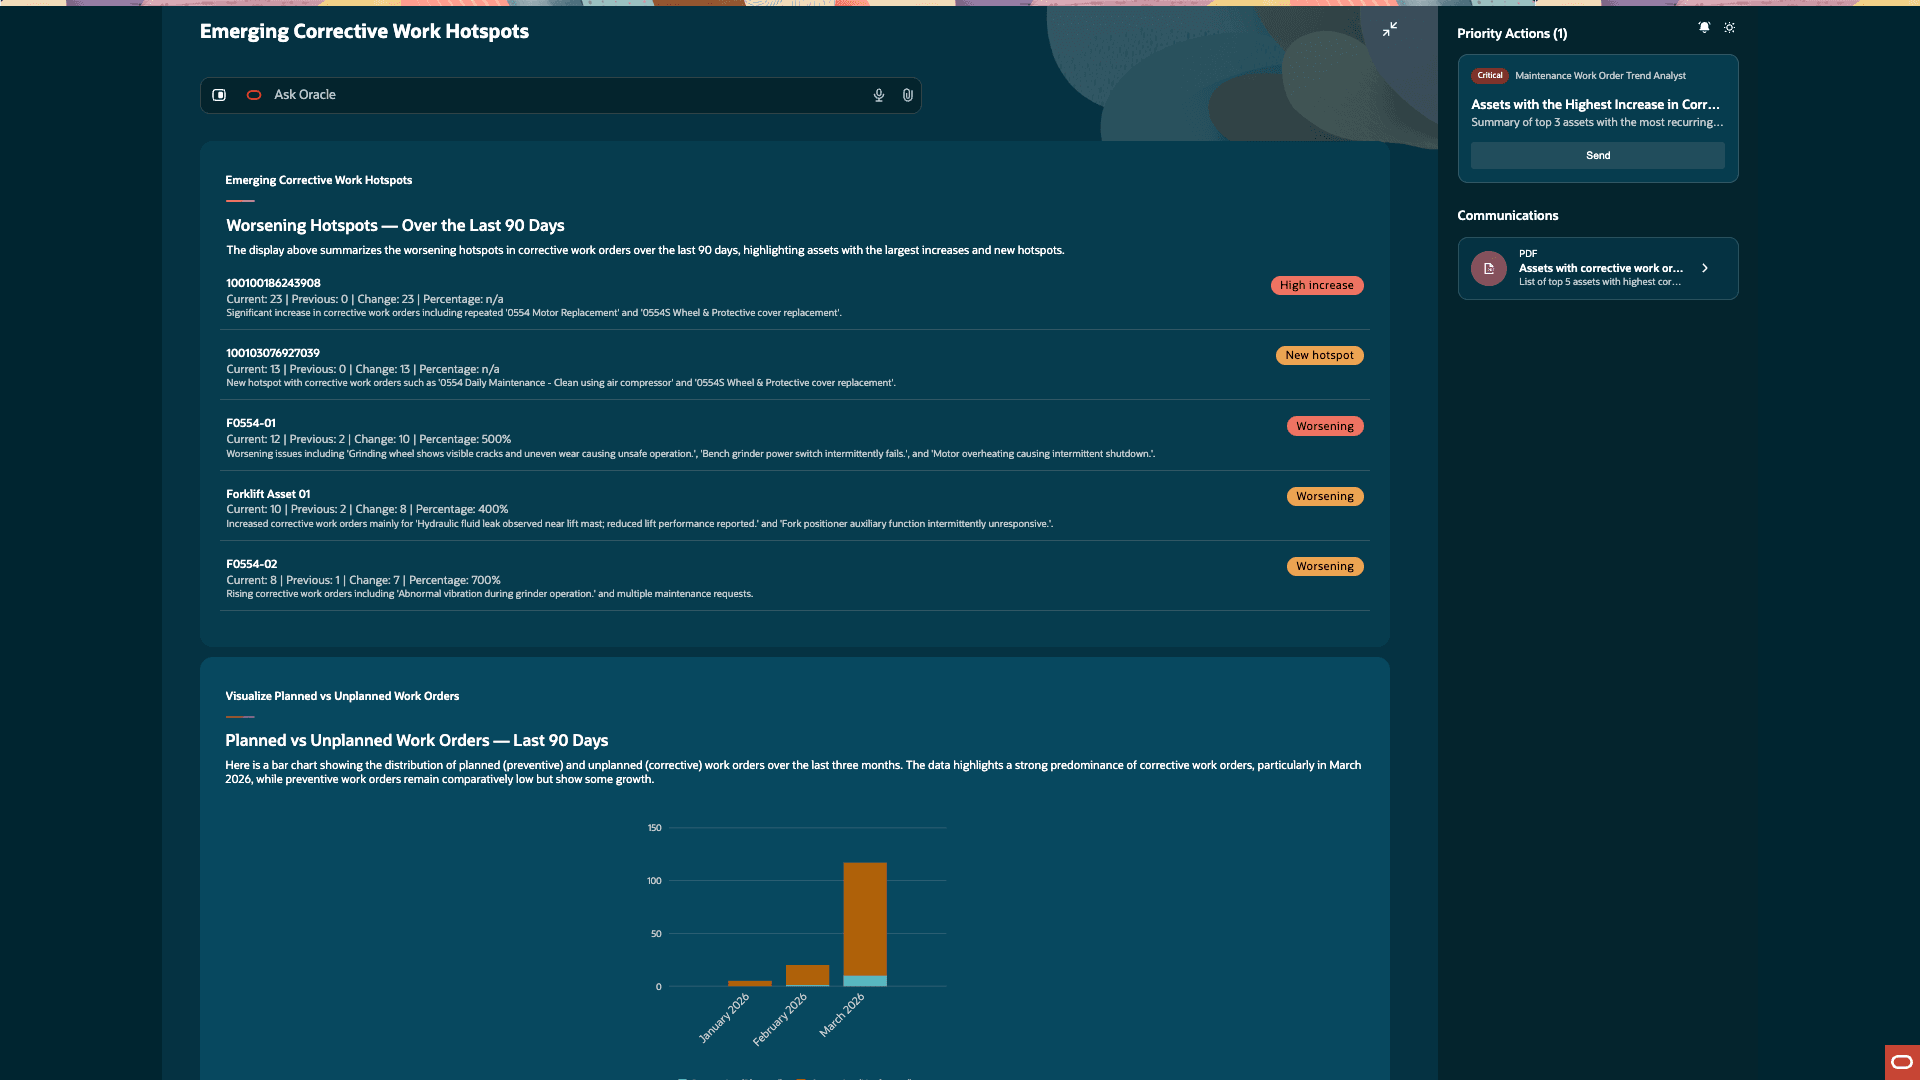Image resolution: width=1920 pixels, height=1080 pixels.
Task: Attach a file using the paperclip icon
Action: [x=907, y=95]
